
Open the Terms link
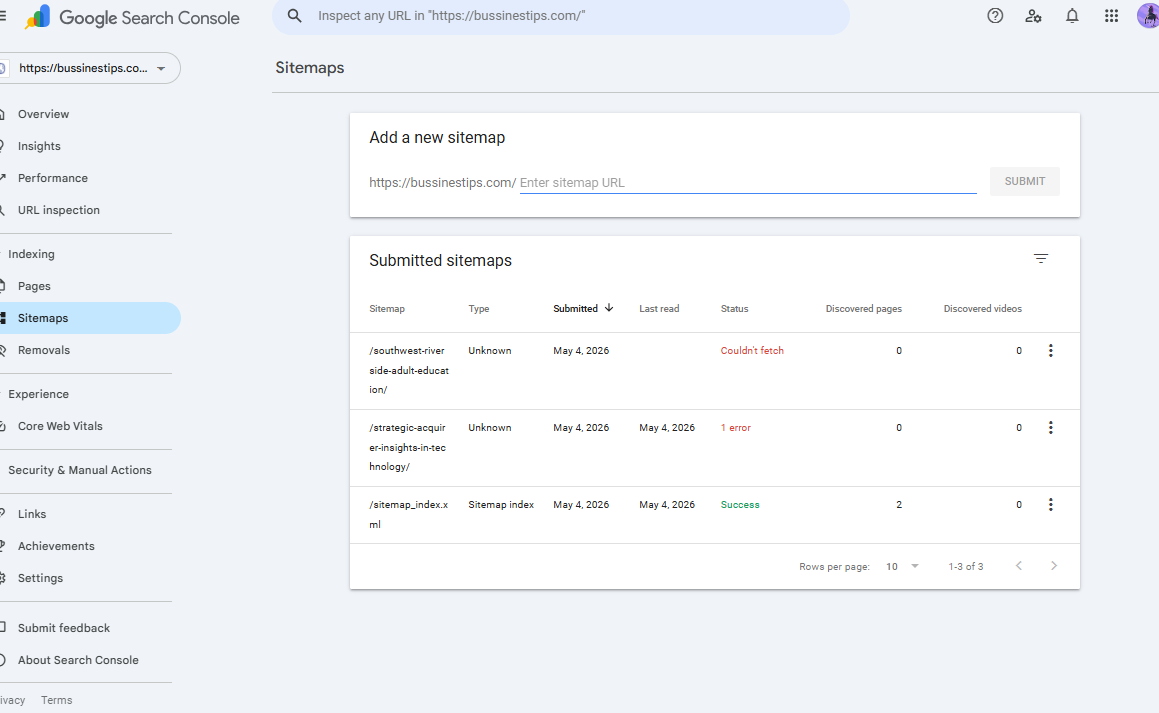(x=56, y=700)
